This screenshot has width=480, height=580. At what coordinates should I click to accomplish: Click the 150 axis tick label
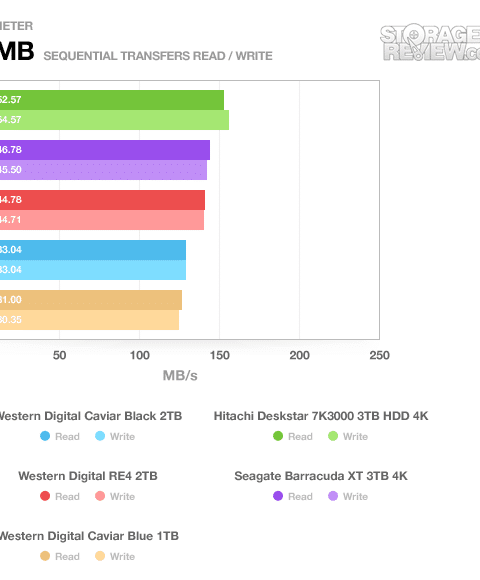tap(220, 355)
